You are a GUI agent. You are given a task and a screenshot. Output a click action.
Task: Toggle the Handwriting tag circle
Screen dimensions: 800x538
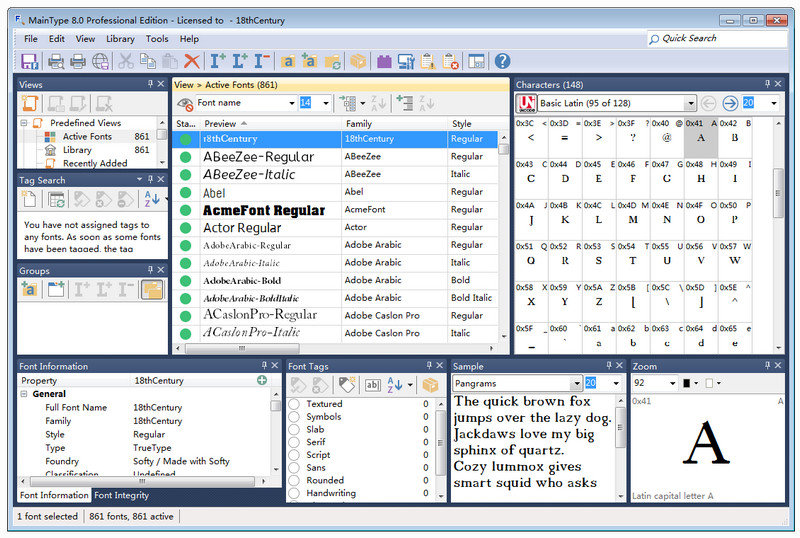tap(294, 493)
